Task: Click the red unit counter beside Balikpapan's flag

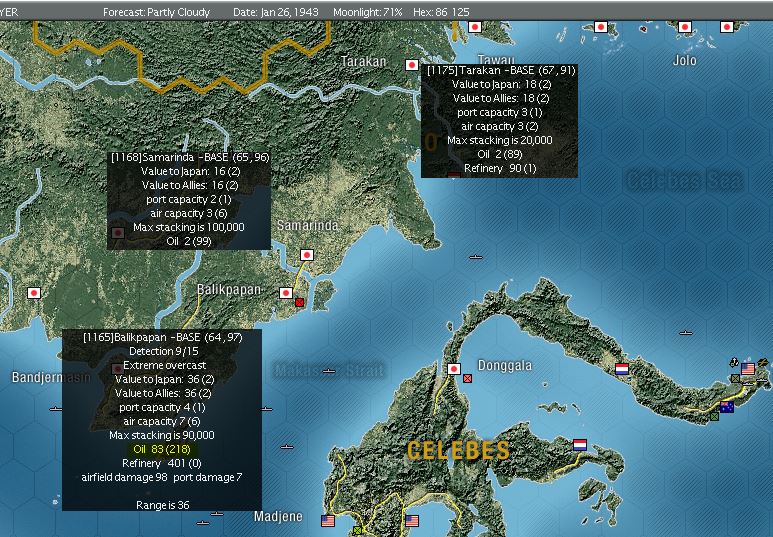Action: pyautogui.click(x=299, y=302)
